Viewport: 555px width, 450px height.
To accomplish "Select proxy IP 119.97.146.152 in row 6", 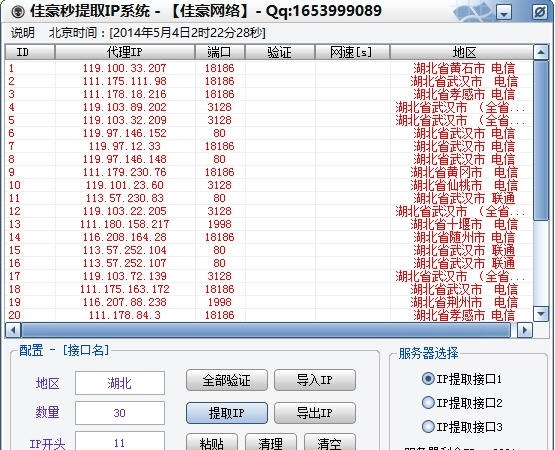I will (125, 133).
